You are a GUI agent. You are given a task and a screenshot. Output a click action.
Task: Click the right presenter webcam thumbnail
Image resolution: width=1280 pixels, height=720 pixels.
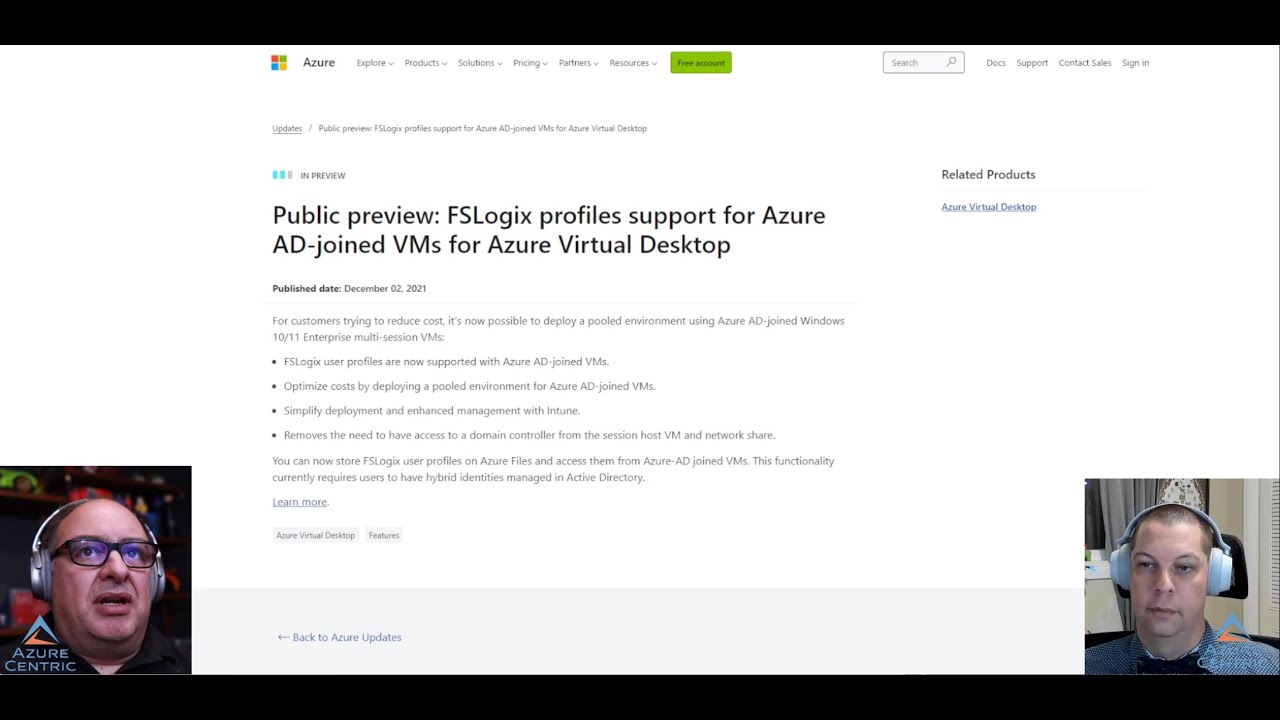tap(1182, 577)
